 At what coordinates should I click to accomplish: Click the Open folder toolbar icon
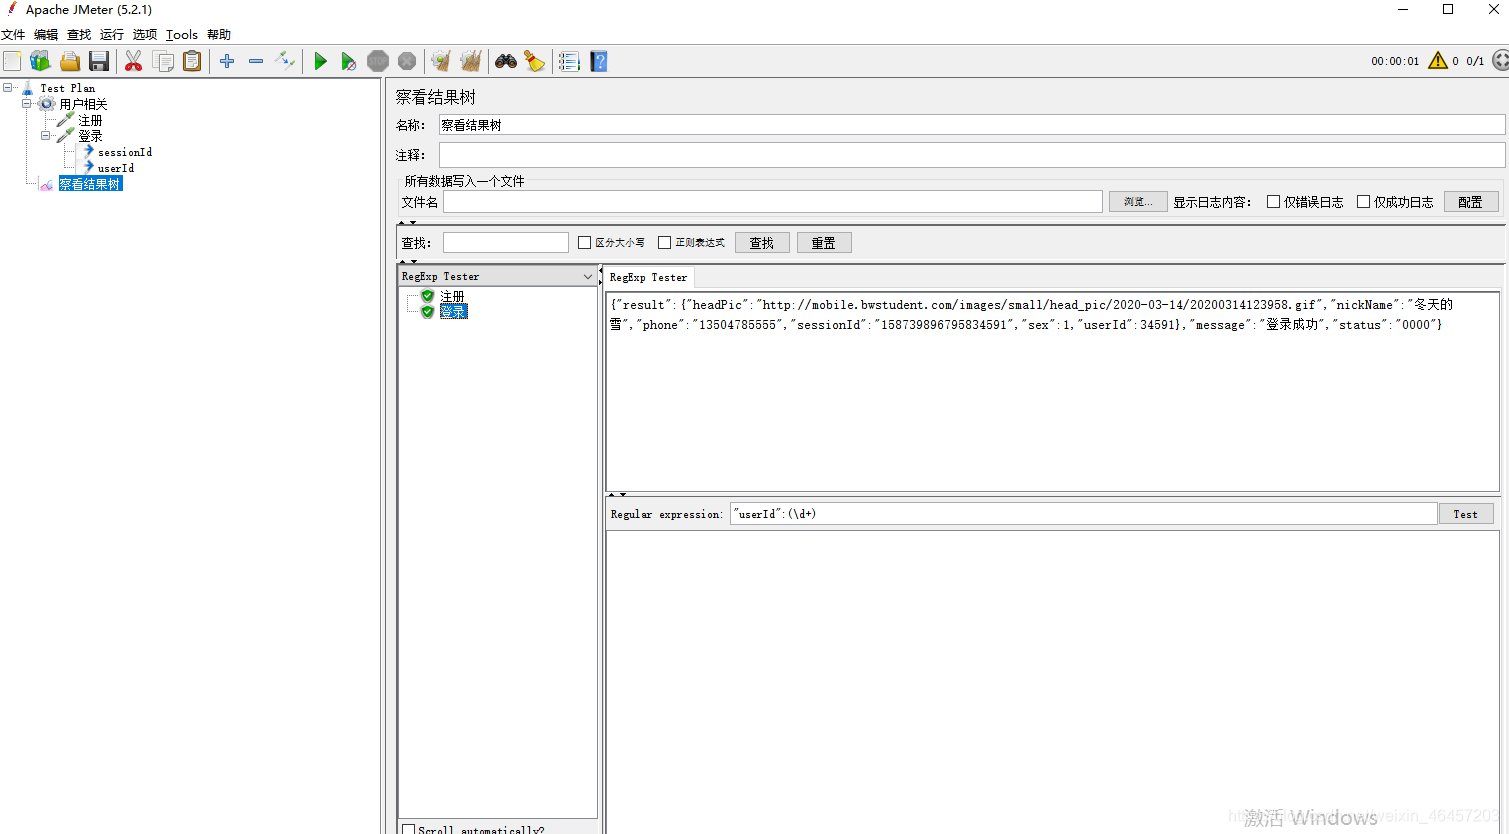pos(69,62)
